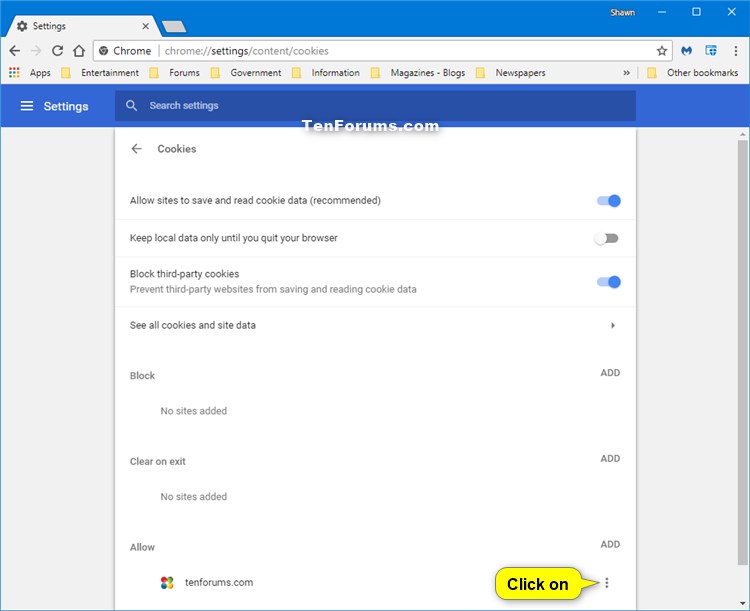
Task: Click the vertical scrollbar thumb
Action: [742, 353]
